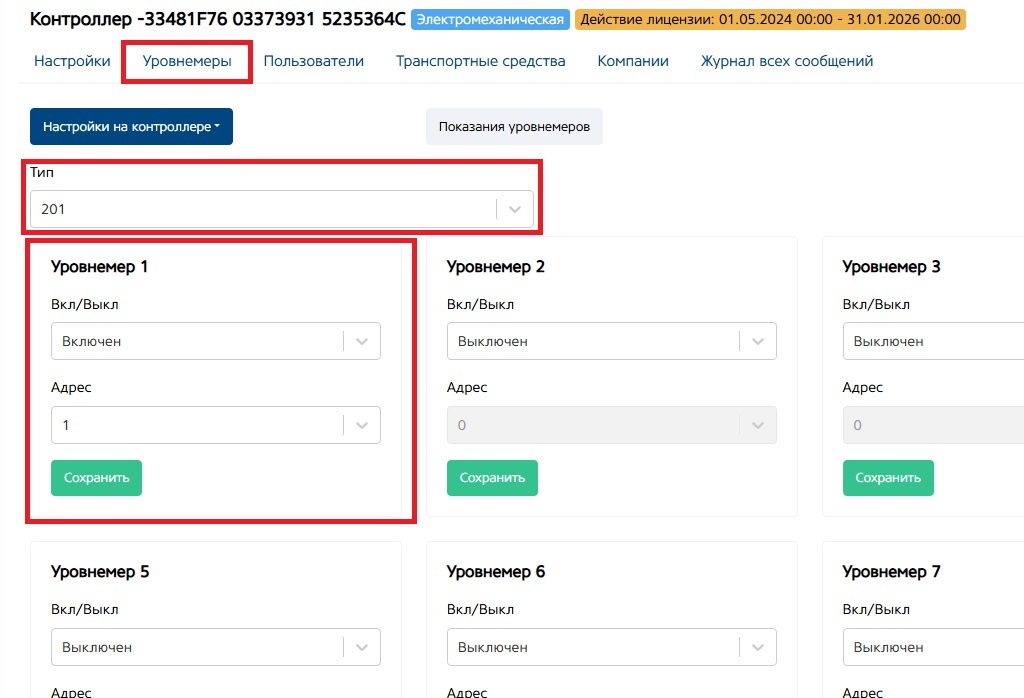
Task: Open the Настройки tab
Action: point(72,61)
